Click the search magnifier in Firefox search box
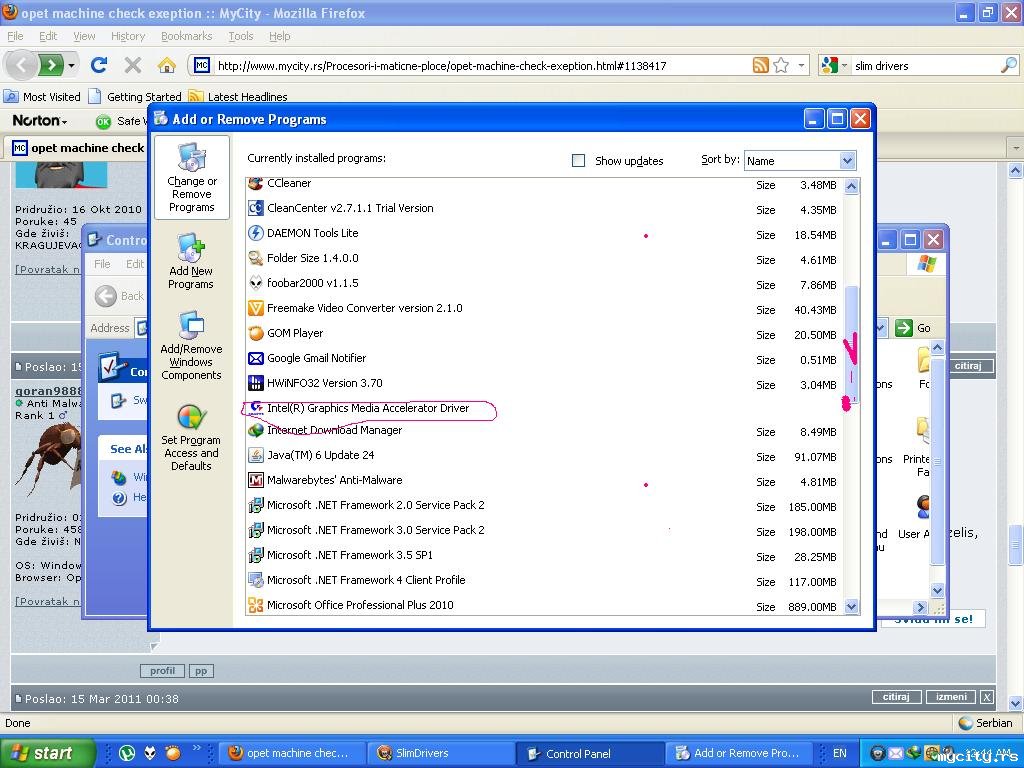Image resolution: width=1024 pixels, height=768 pixels. tap(1008, 65)
